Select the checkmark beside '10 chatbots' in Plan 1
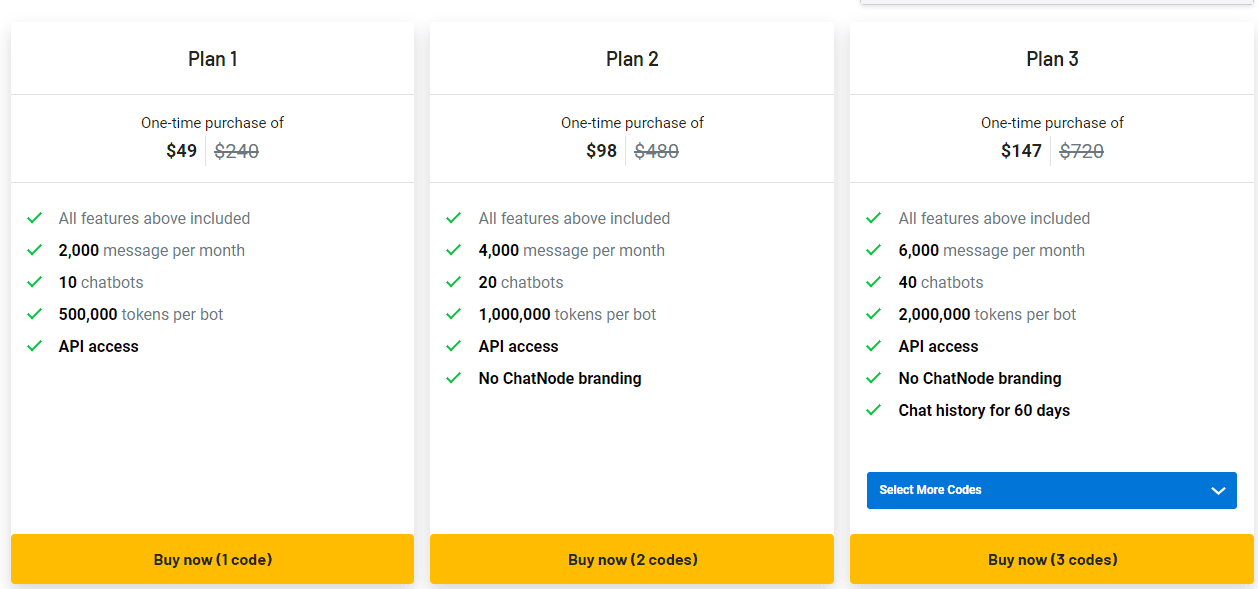Viewport: 1258px width, 589px height. click(x=34, y=282)
